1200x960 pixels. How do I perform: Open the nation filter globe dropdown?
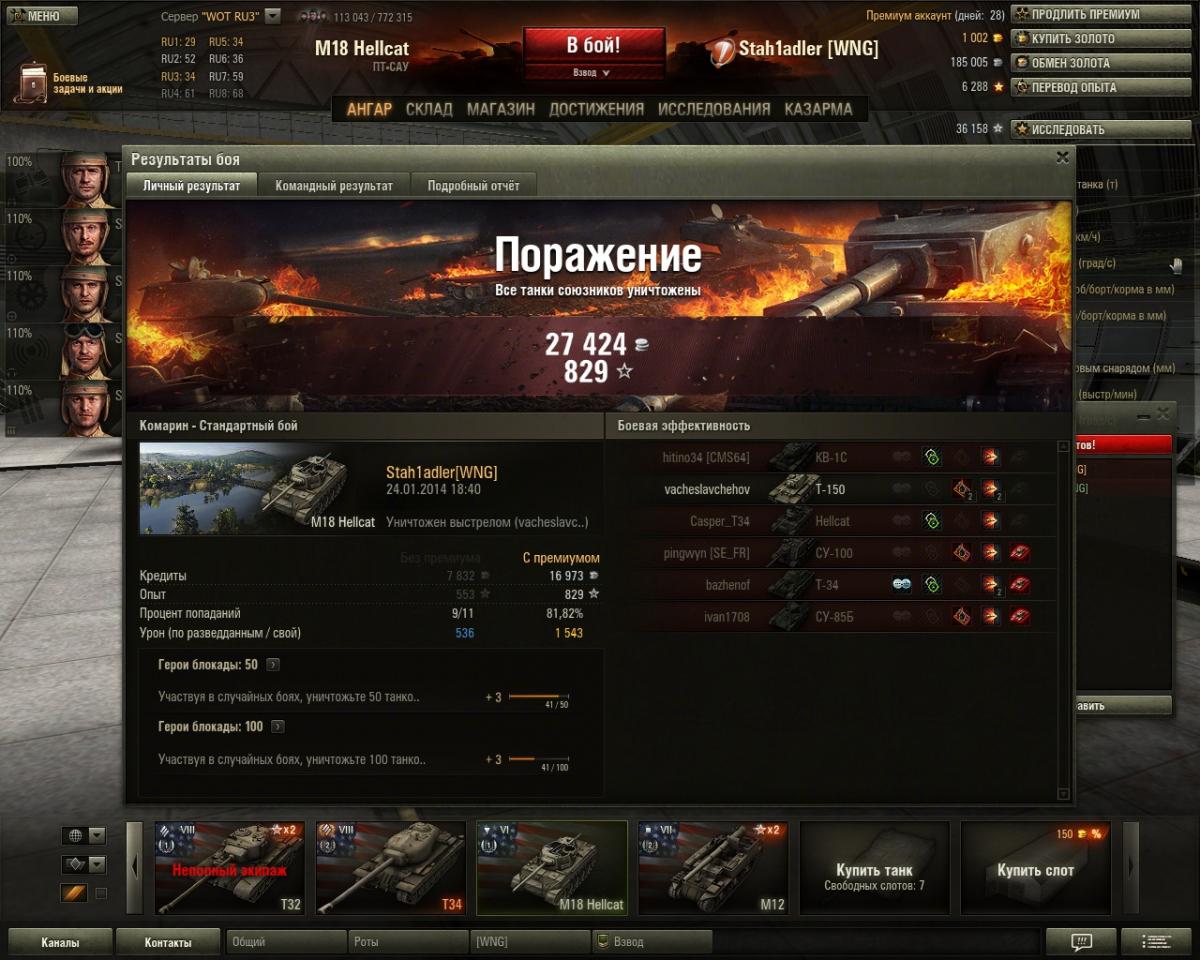83,835
